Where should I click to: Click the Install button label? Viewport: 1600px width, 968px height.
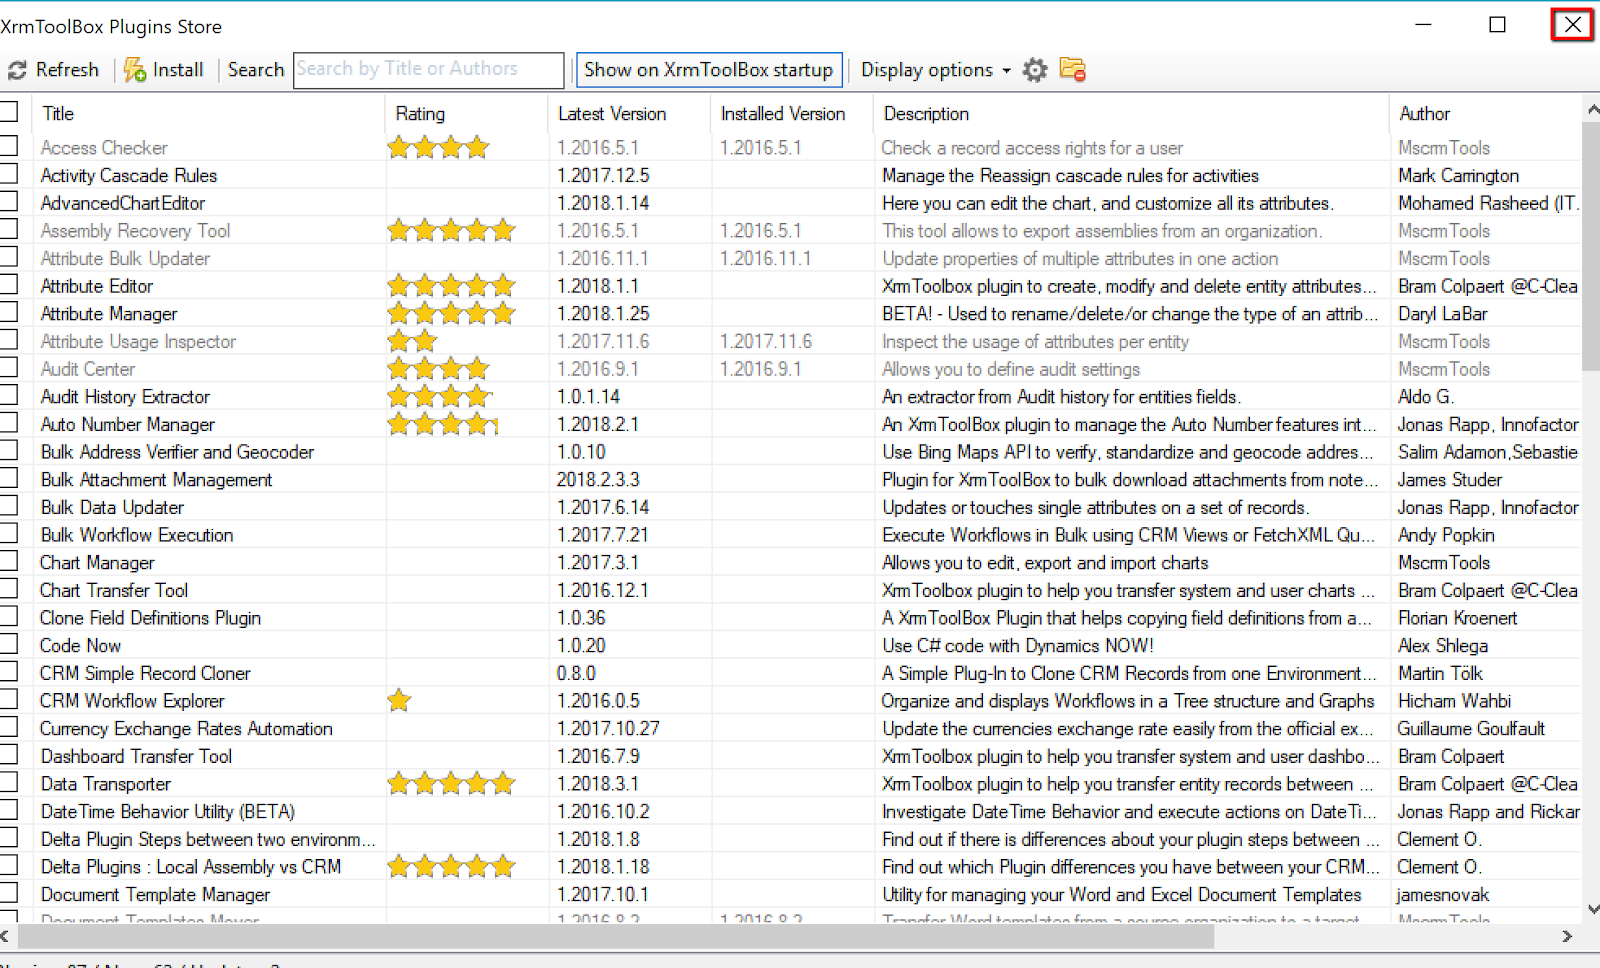(178, 70)
